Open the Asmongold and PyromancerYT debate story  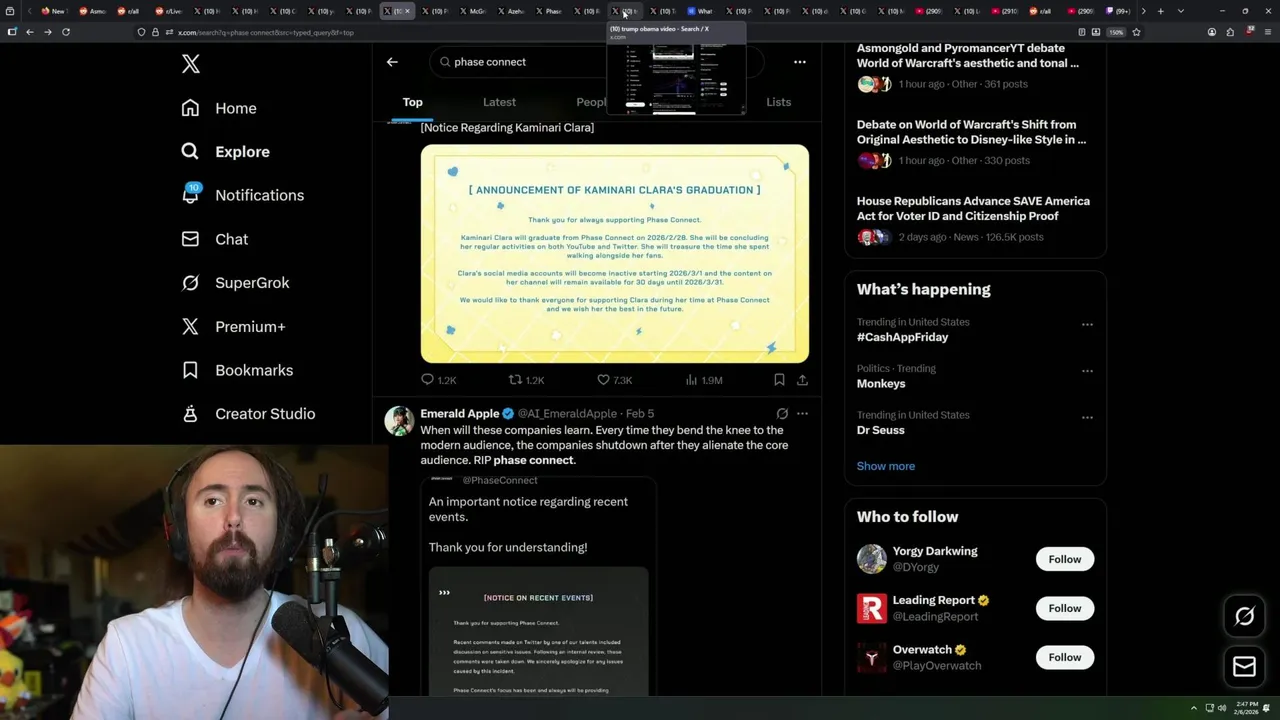point(968,55)
